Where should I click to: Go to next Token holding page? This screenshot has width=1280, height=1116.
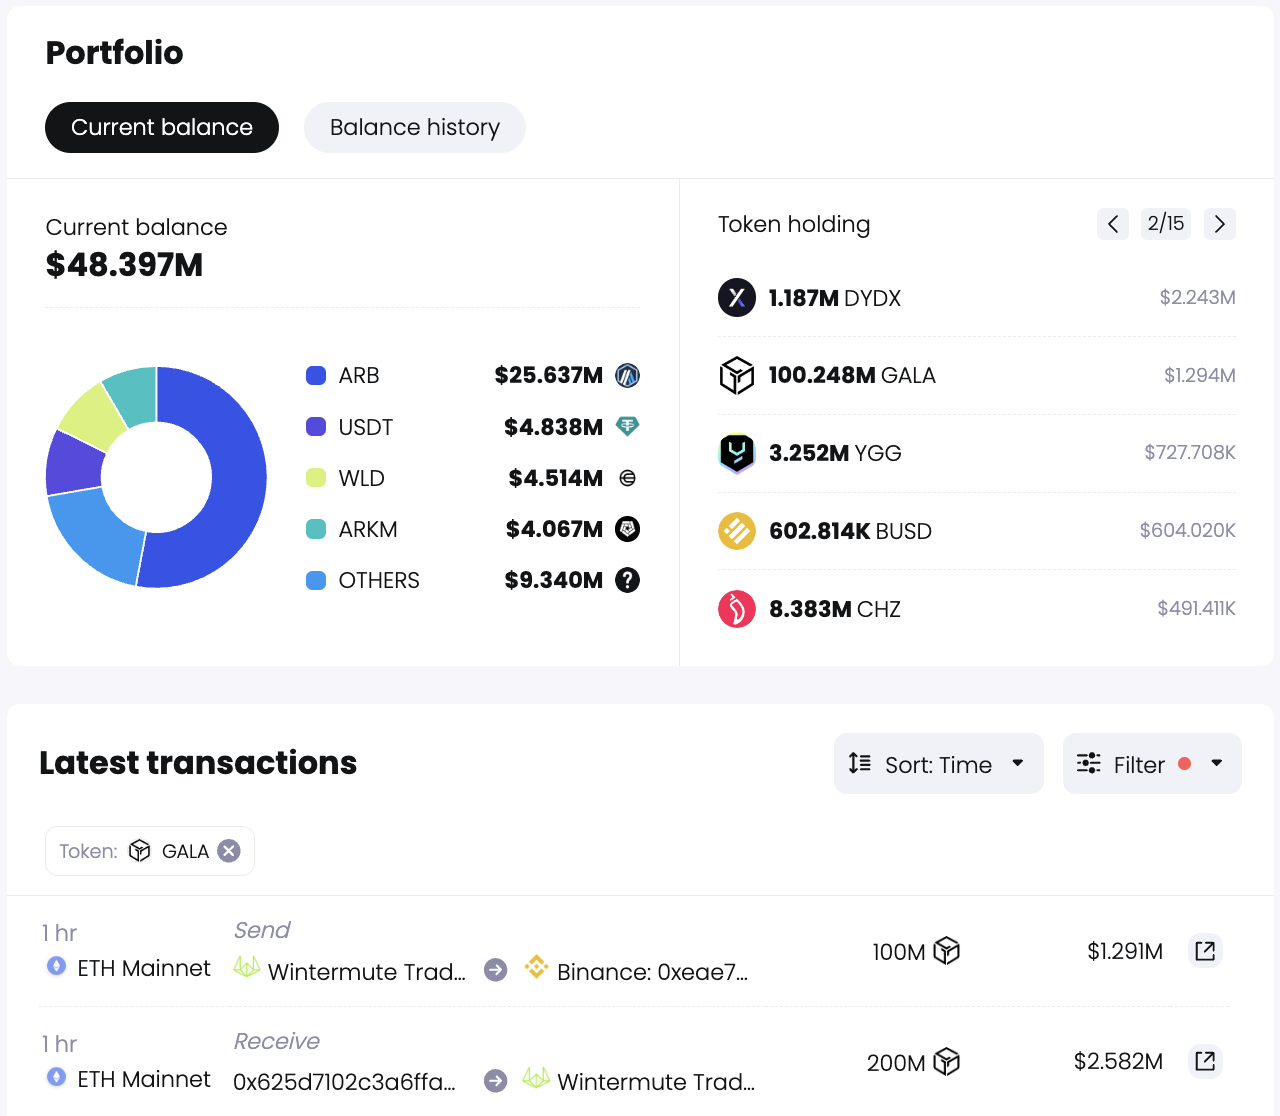click(x=1219, y=224)
